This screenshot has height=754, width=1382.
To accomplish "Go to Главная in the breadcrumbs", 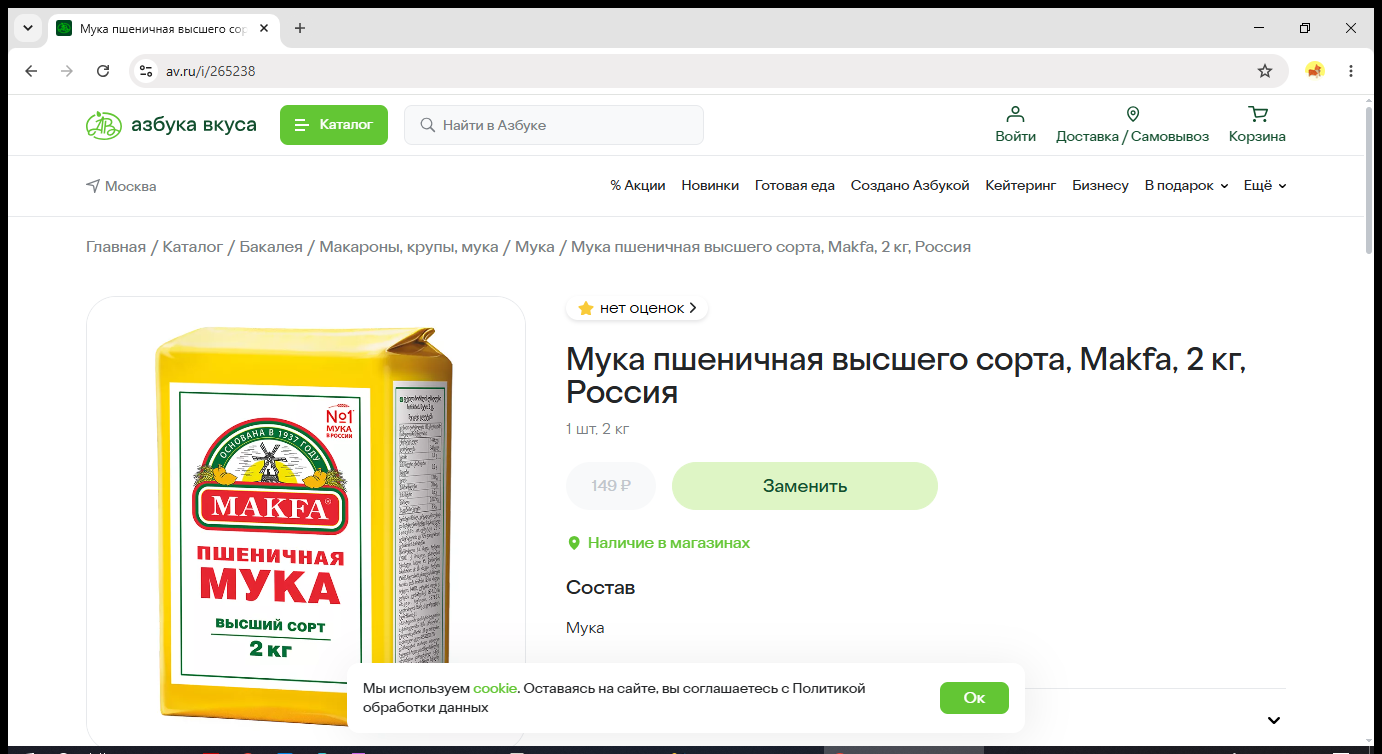I will pyautogui.click(x=116, y=247).
